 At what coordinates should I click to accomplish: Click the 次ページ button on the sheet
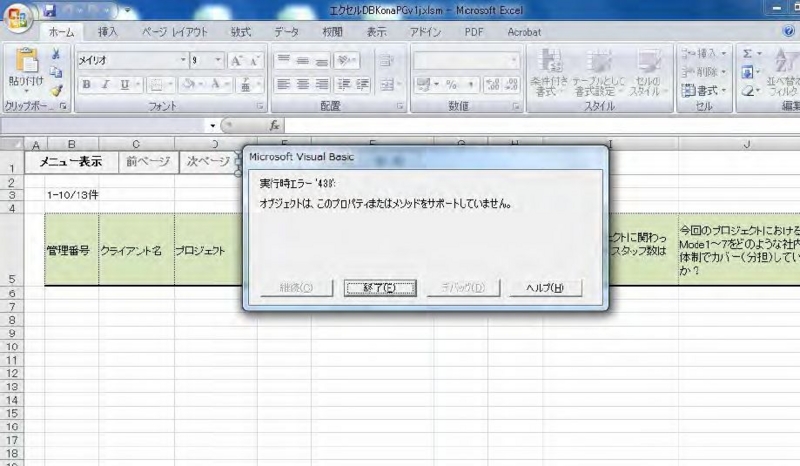208,162
